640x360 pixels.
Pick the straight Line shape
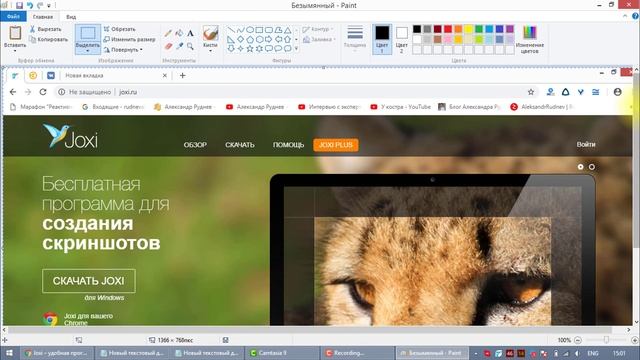(x=231, y=30)
